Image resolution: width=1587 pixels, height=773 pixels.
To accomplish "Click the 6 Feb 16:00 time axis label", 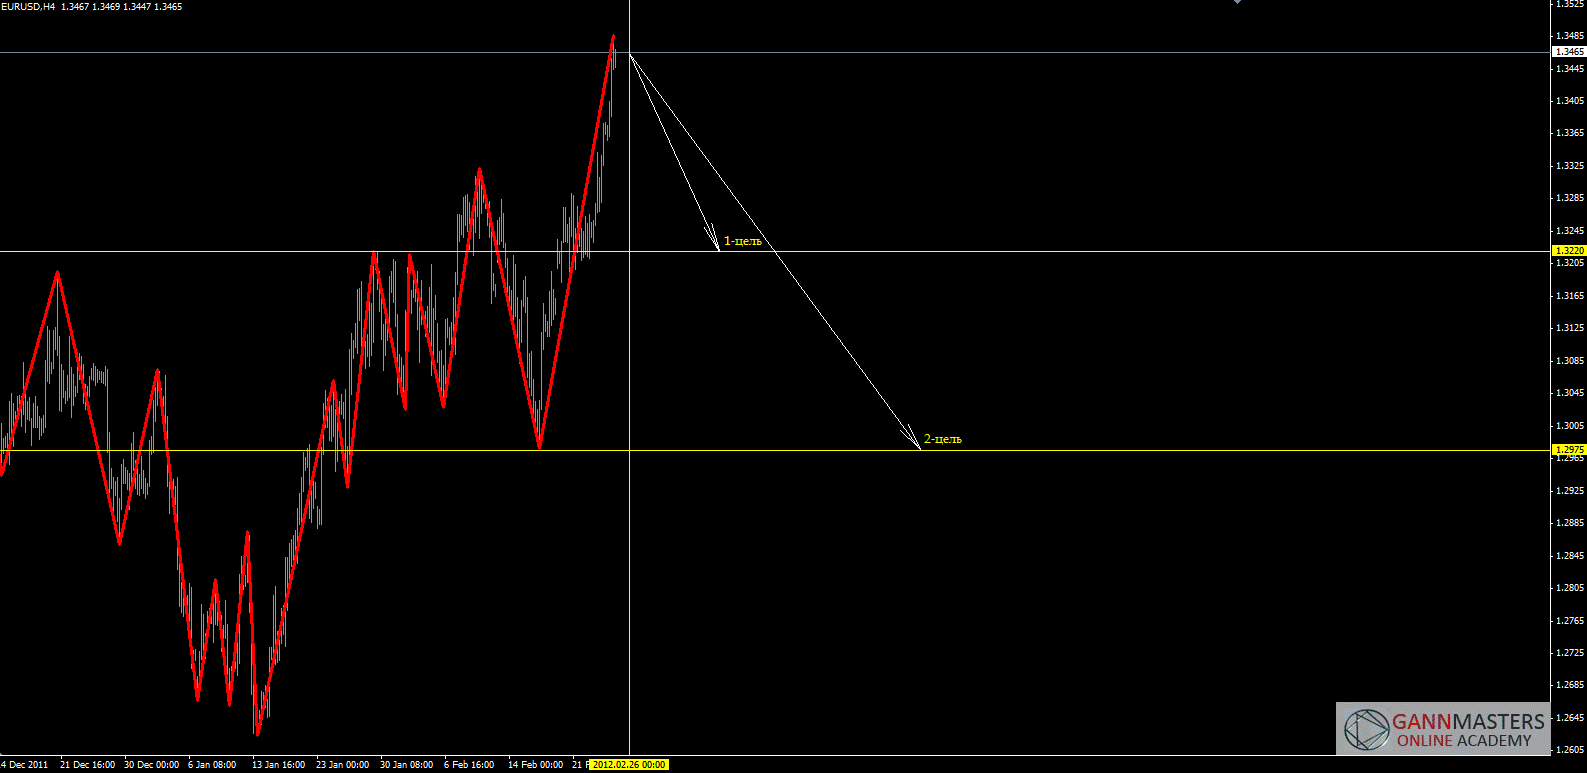I will pos(469,765).
